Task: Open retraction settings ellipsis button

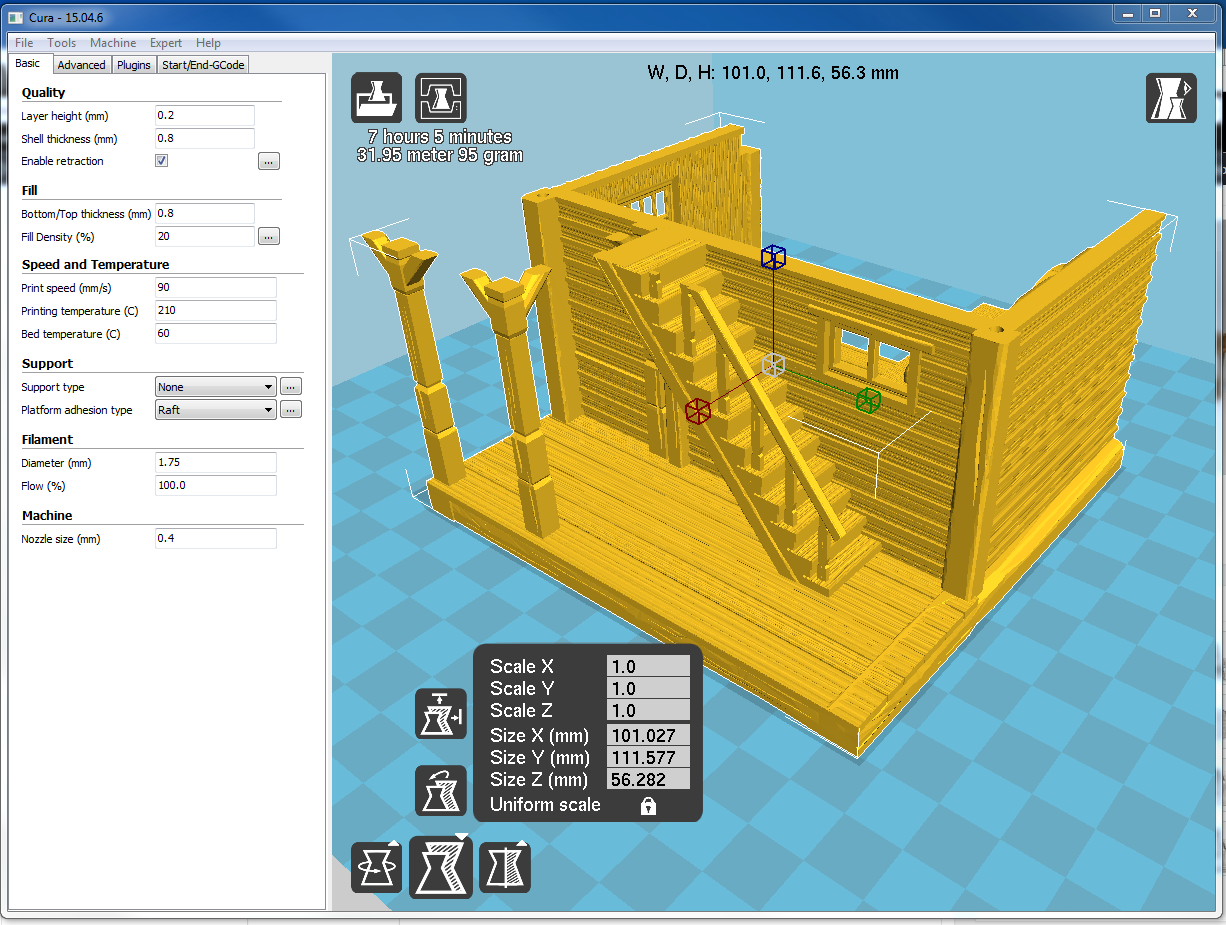Action: click(269, 161)
